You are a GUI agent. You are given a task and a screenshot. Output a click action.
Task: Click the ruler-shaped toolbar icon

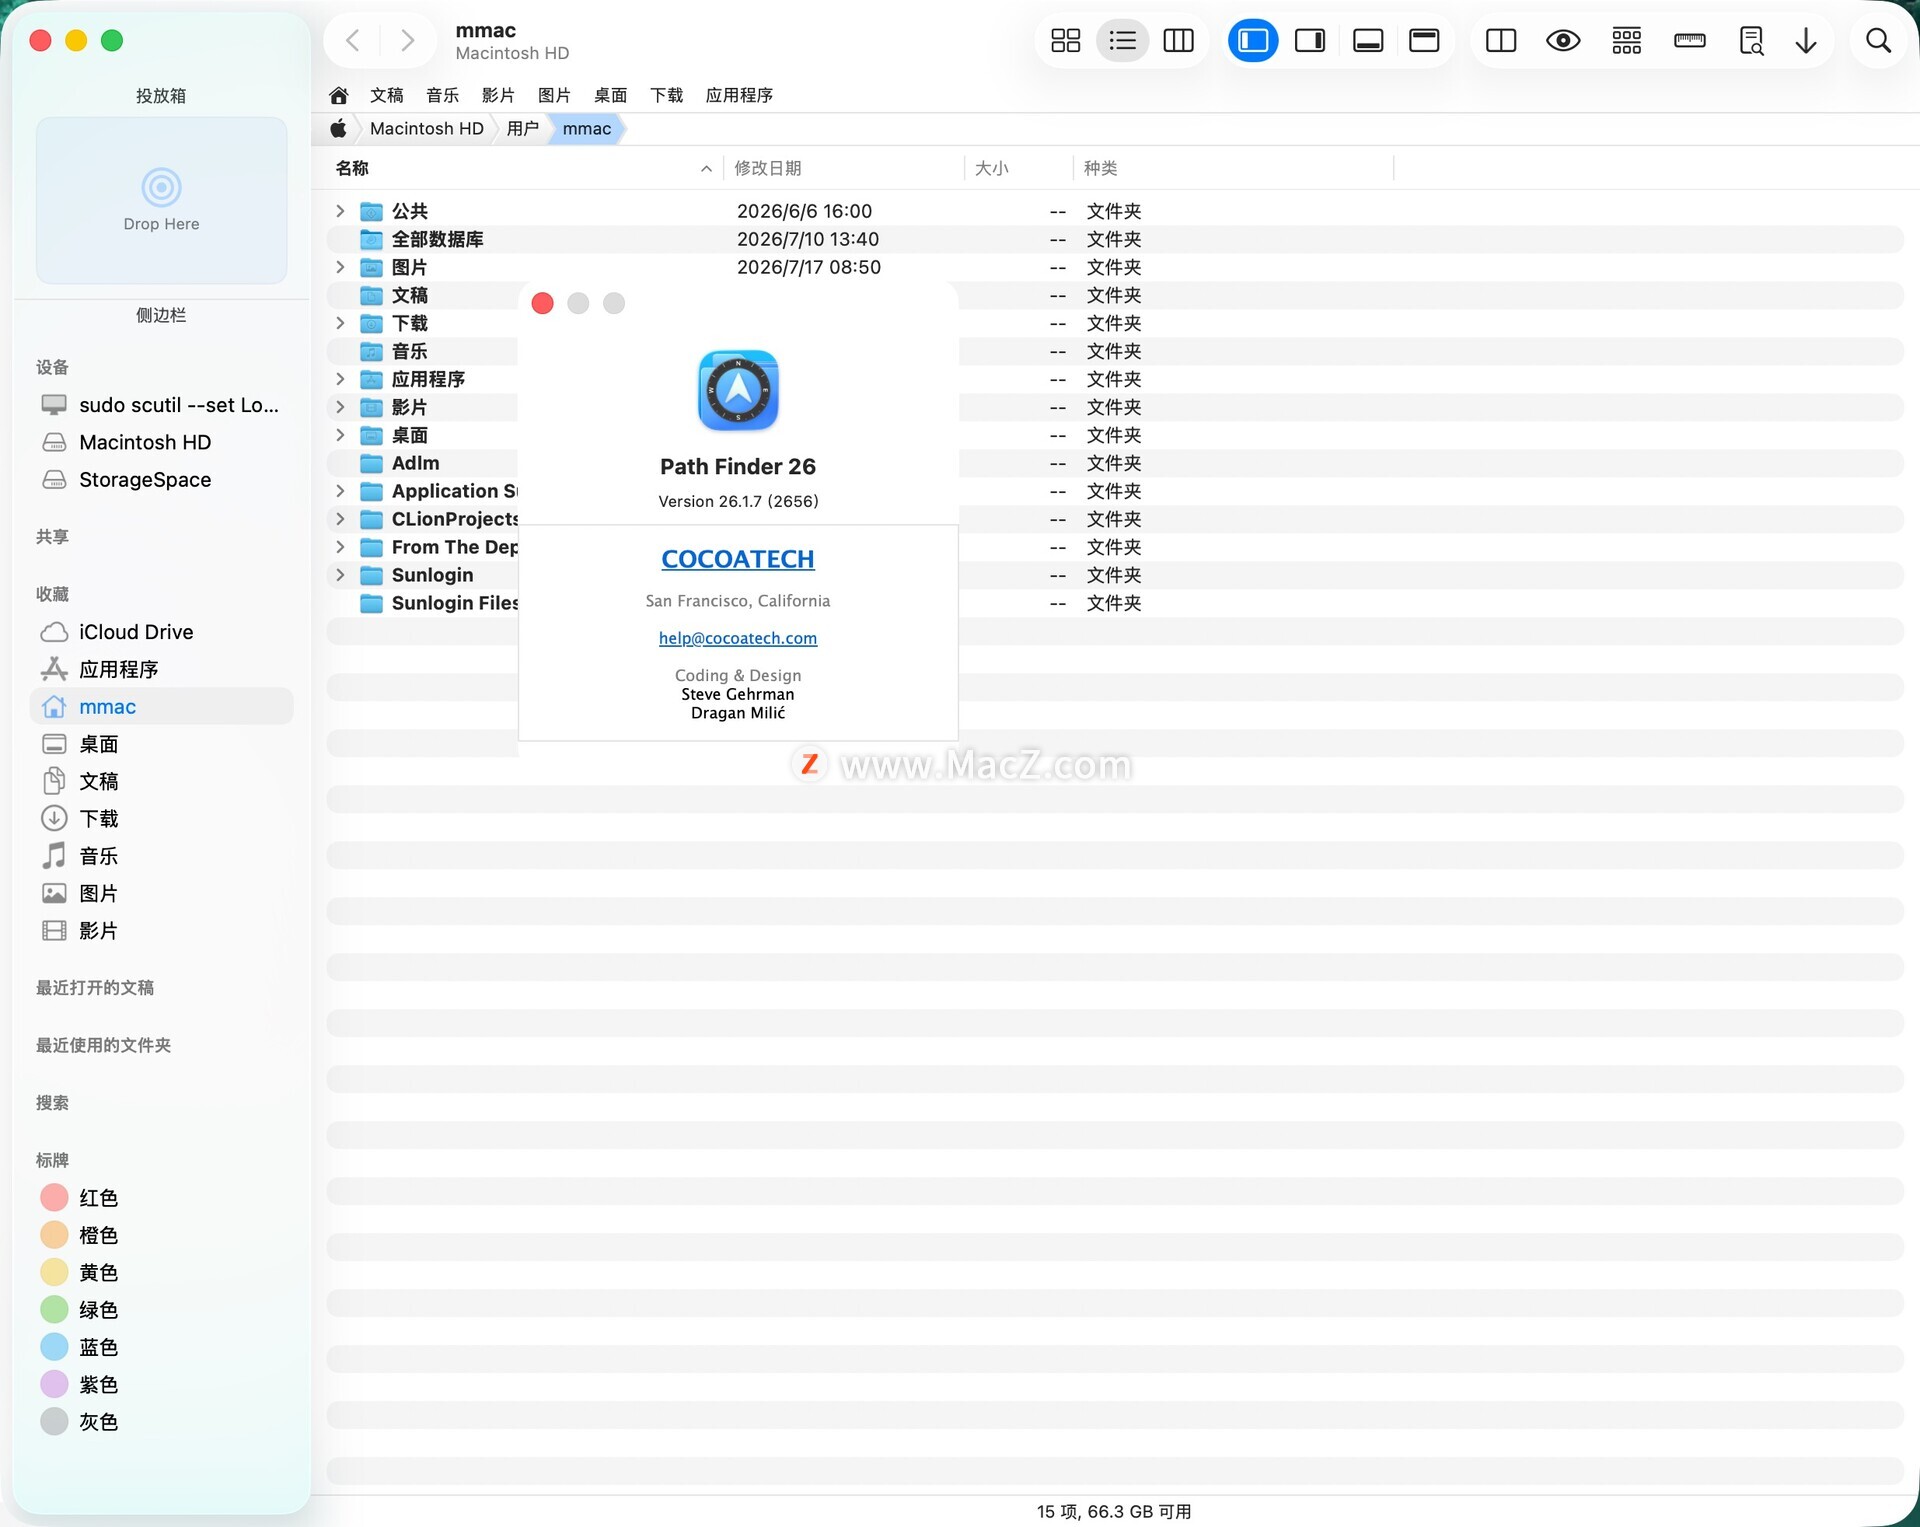click(x=1690, y=41)
